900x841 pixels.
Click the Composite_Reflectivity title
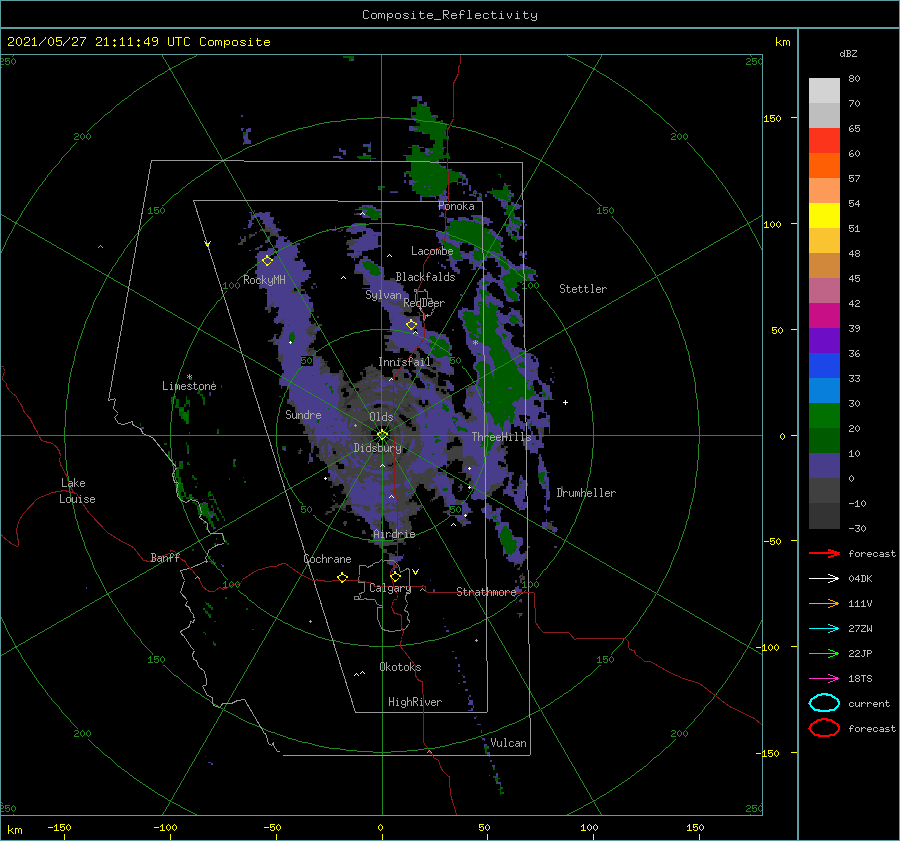(450, 15)
